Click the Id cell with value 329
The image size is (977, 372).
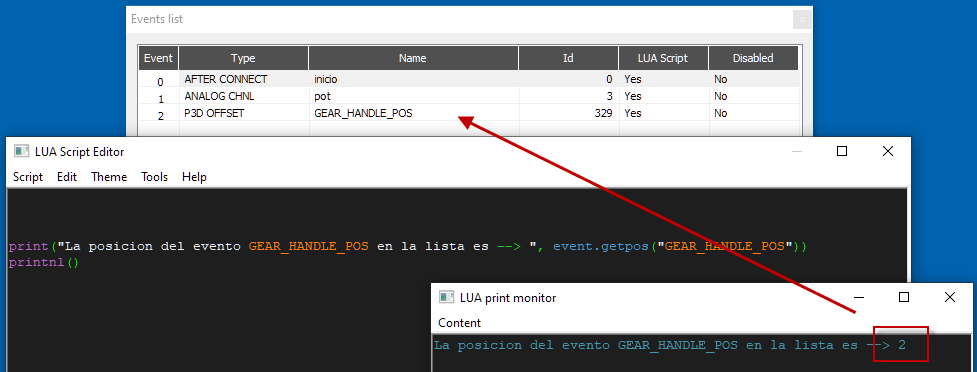[x=569, y=113]
